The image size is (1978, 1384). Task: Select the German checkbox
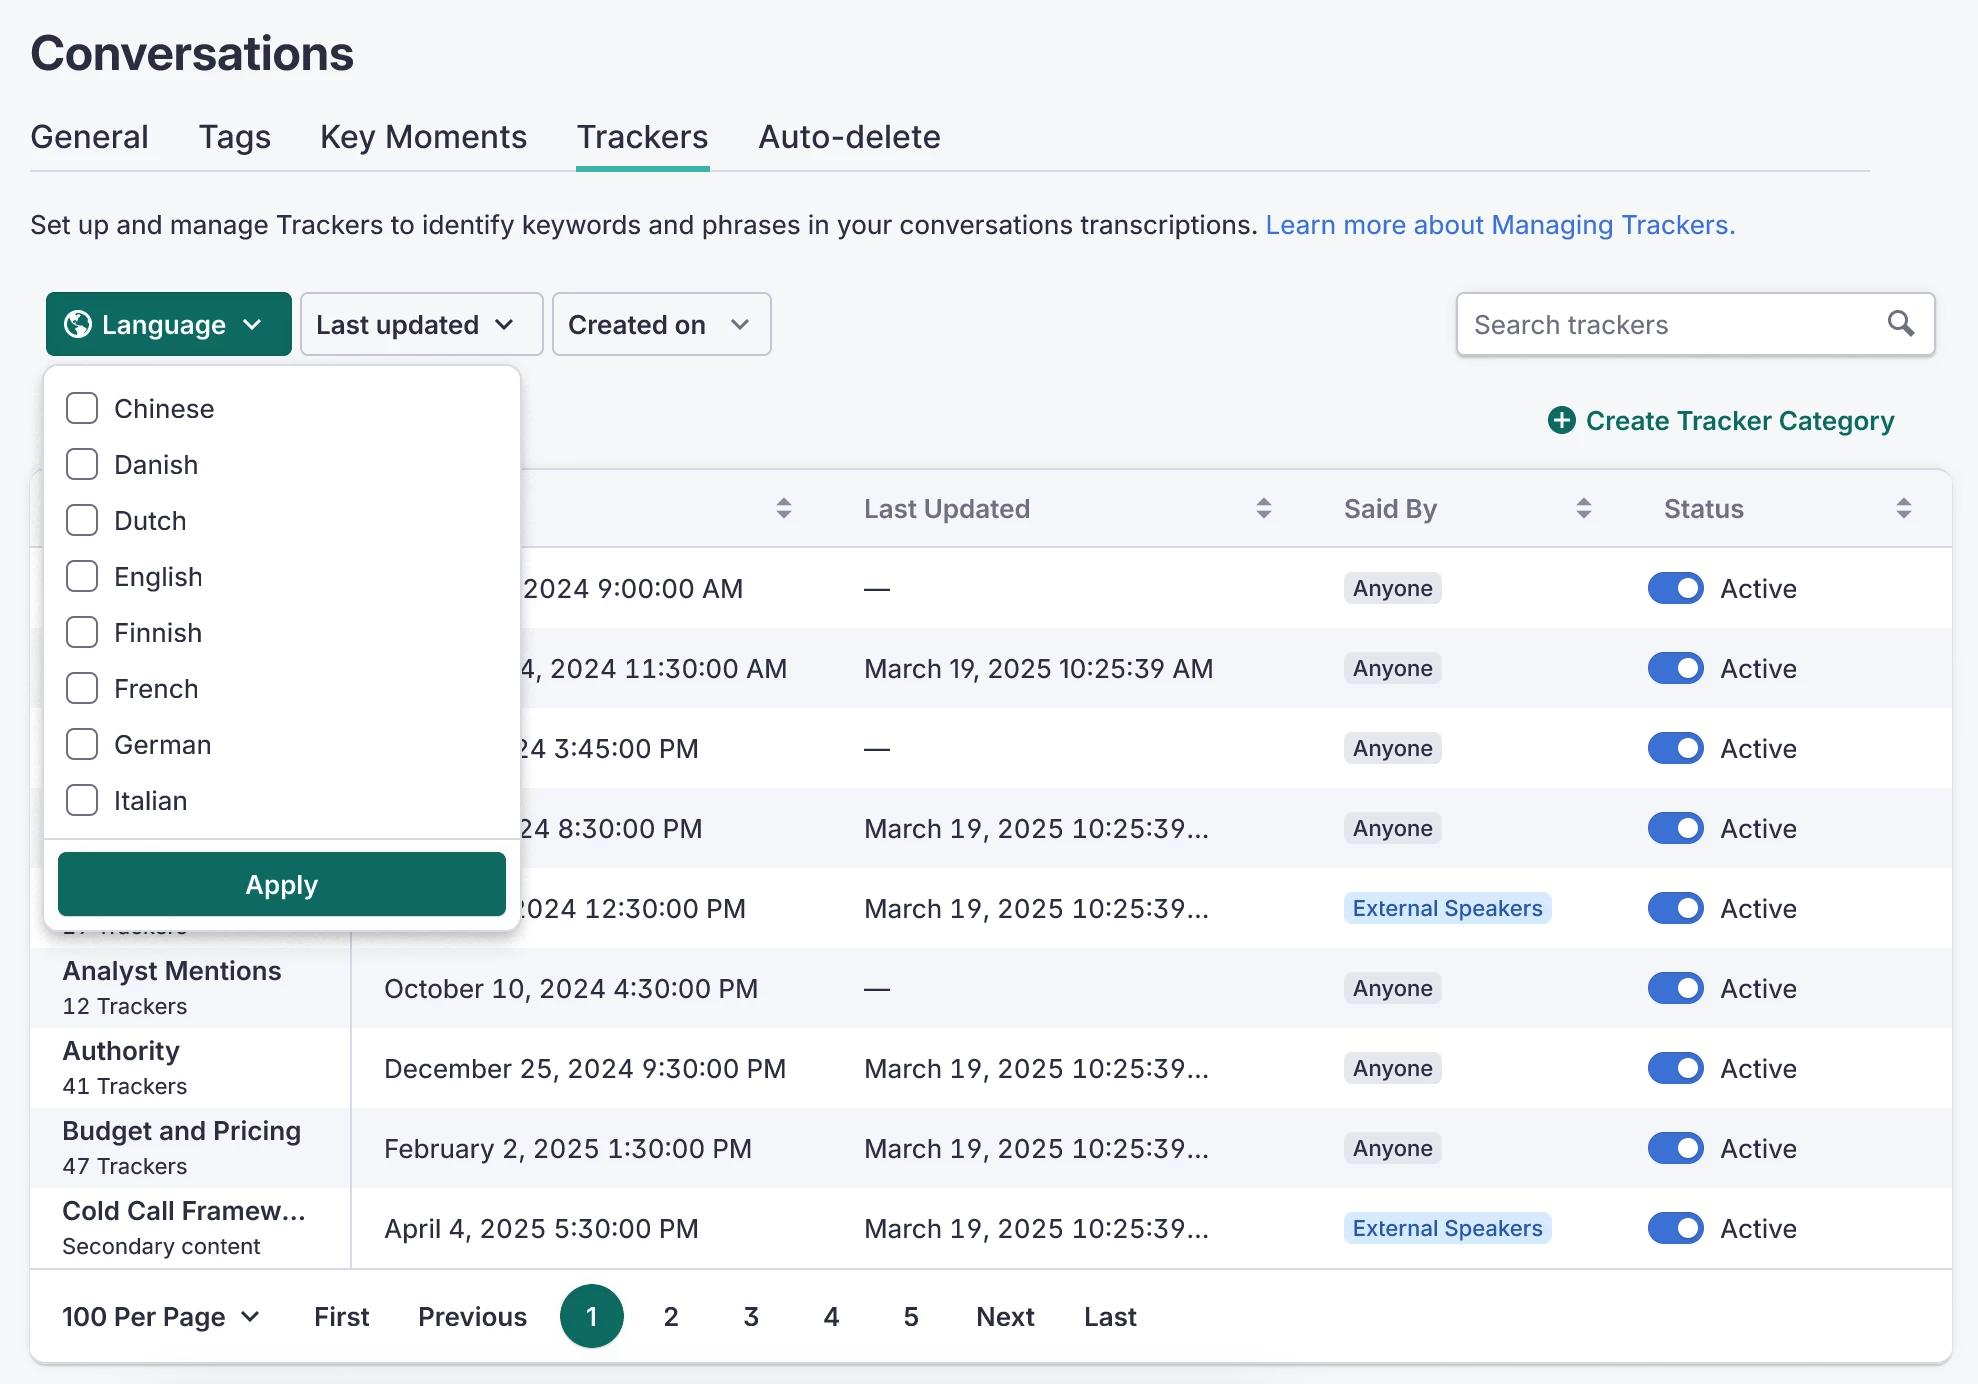(x=82, y=745)
